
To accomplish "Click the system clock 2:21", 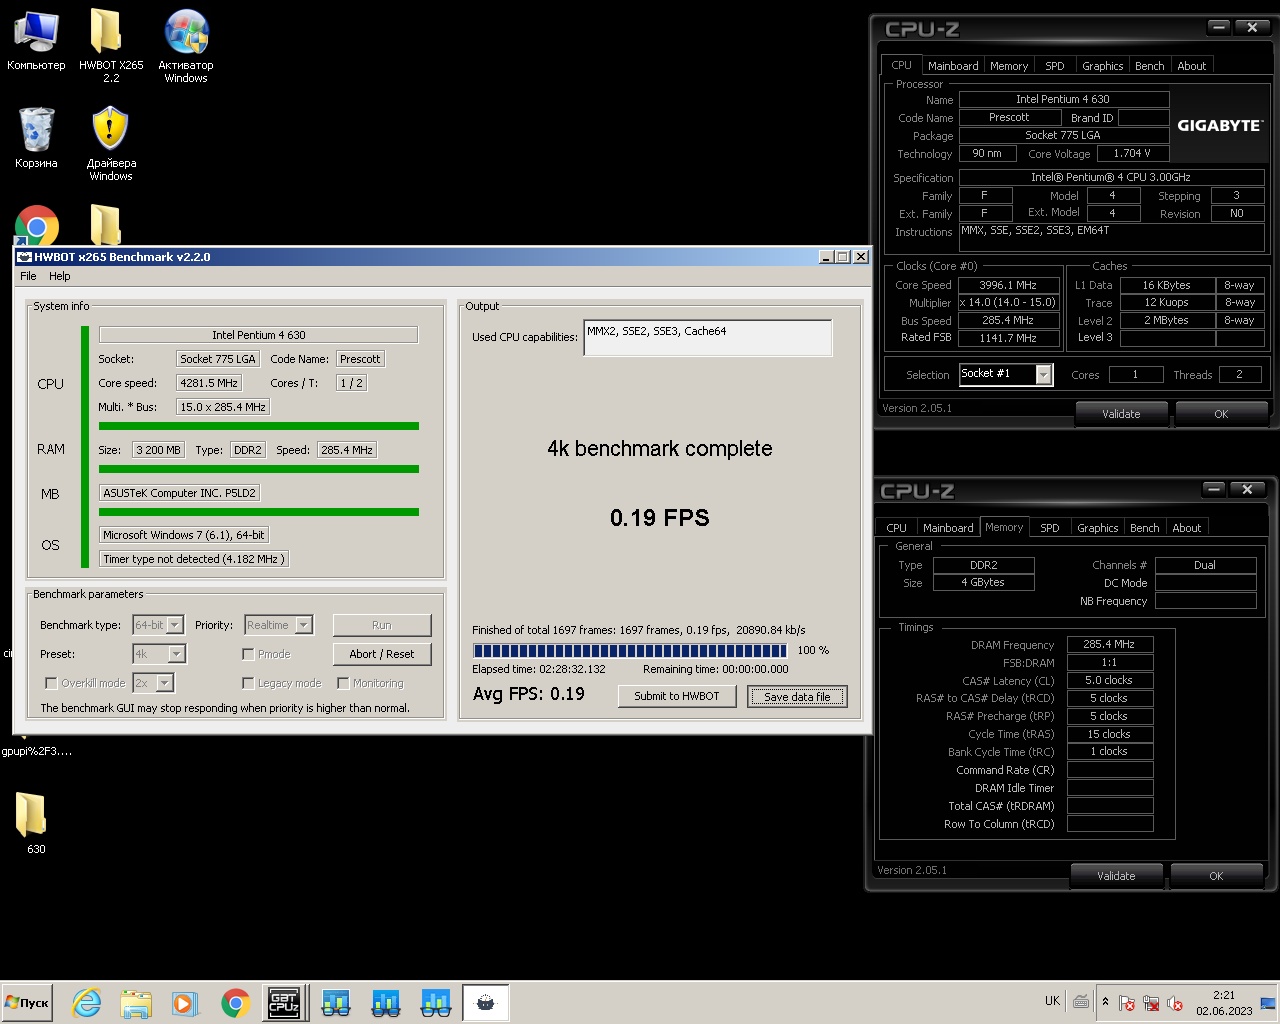I will tap(1224, 995).
